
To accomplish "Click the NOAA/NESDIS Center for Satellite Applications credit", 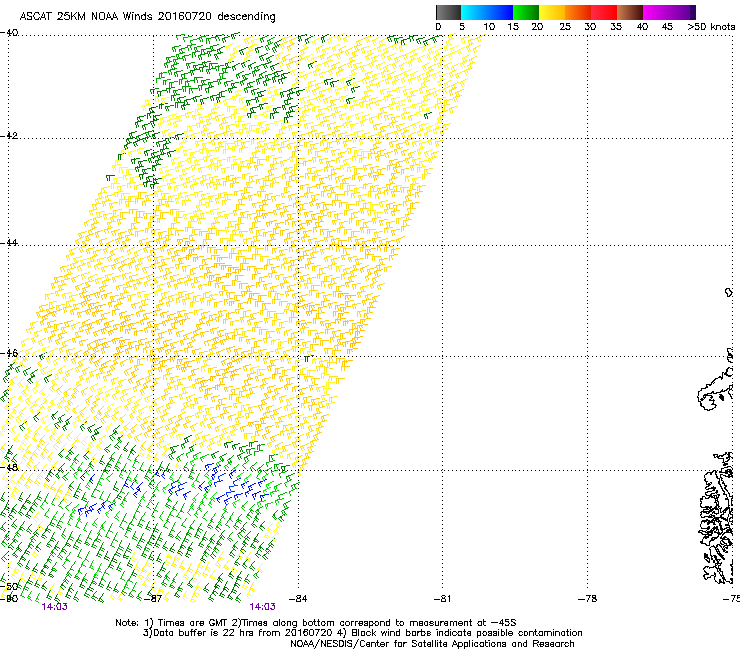I will (432, 644).
